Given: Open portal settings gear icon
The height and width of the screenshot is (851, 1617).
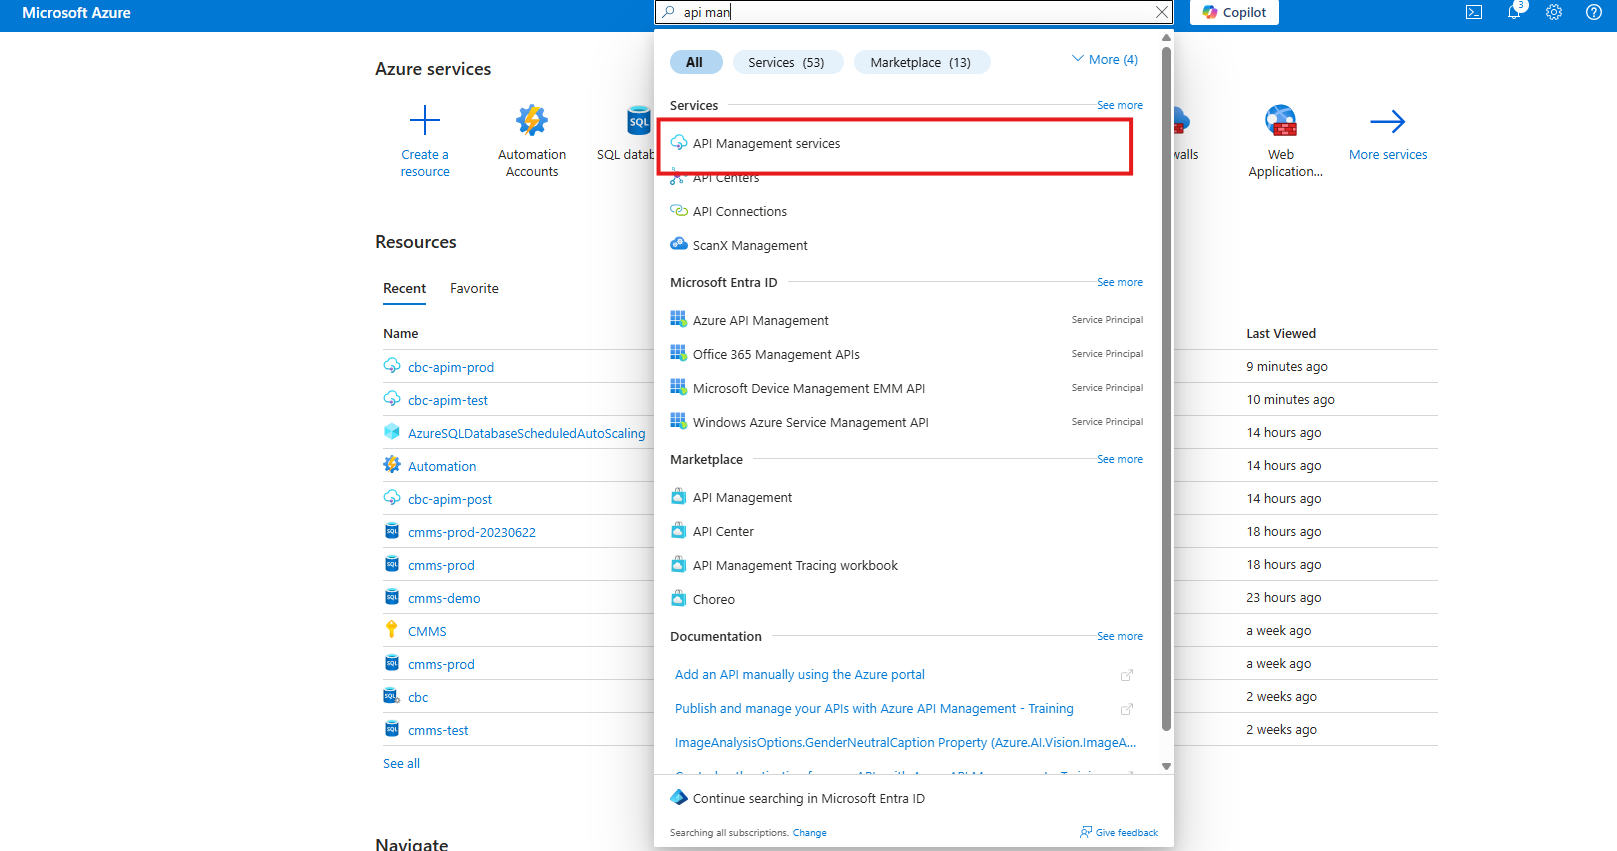Looking at the screenshot, I should pyautogui.click(x=1554, y=13).
